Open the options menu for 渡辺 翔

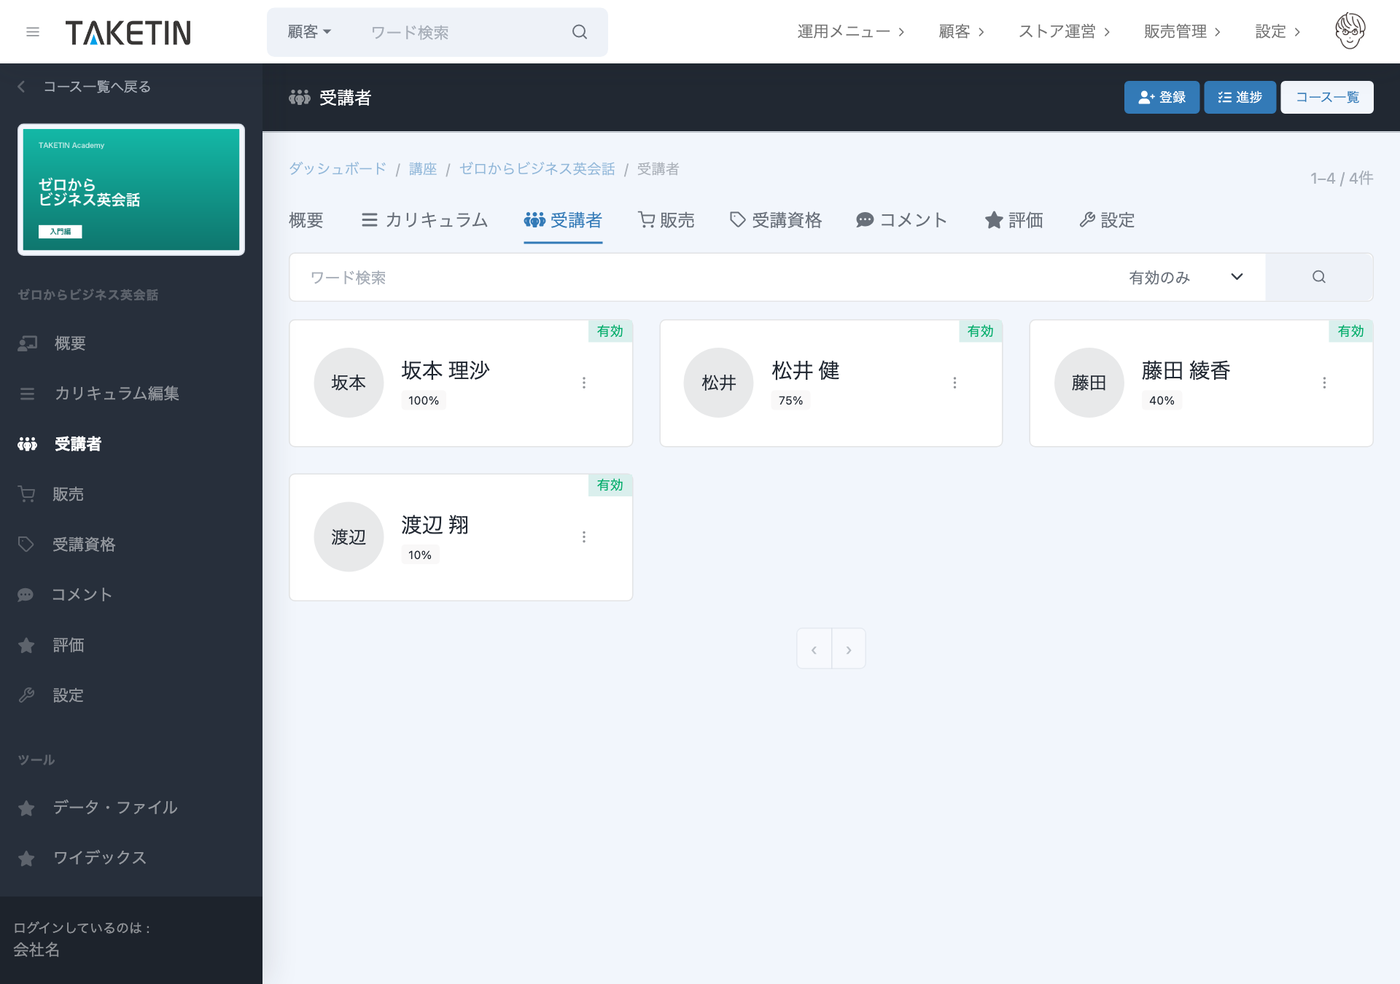pyautogui.click(x=584, y=537)
